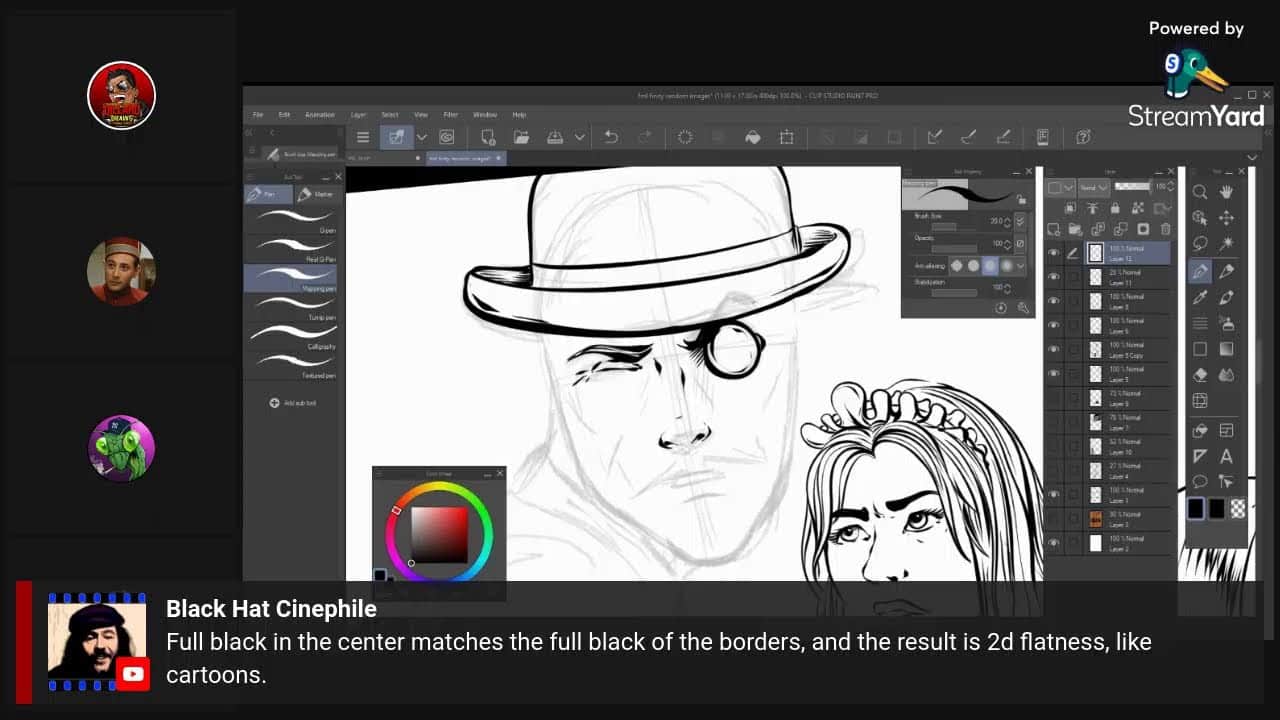Viewport: 1280px width, 720px height.
Task: Expand the anti-aliasing options dropdown
Action: (x=1020, y=266)
